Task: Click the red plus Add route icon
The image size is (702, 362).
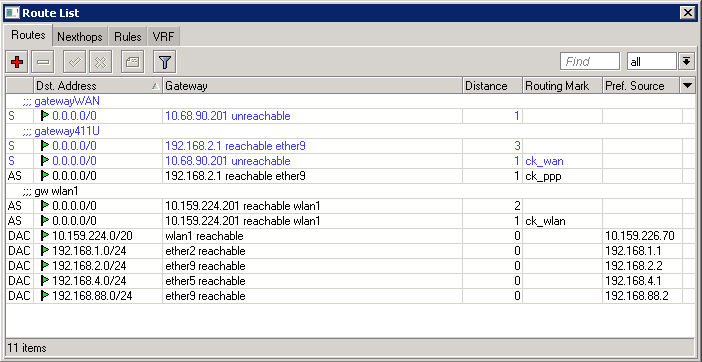Action: (17, 62)
